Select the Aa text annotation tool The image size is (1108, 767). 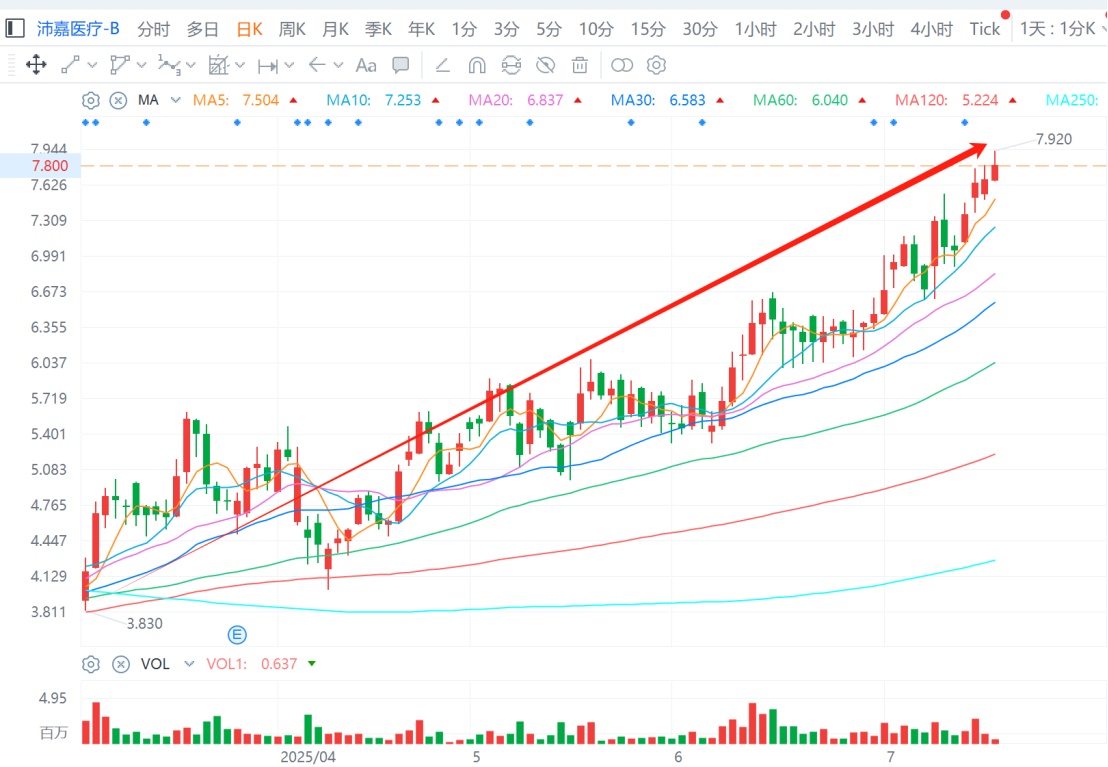coord(365,66)
